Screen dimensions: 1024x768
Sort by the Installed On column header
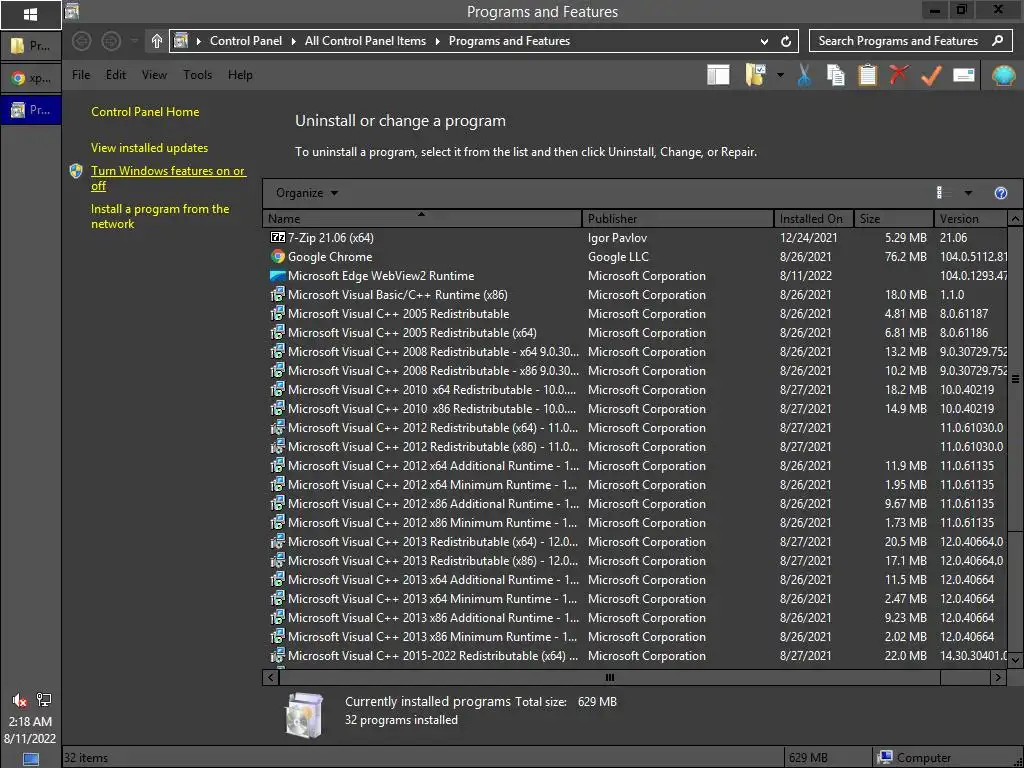point(813,218)
